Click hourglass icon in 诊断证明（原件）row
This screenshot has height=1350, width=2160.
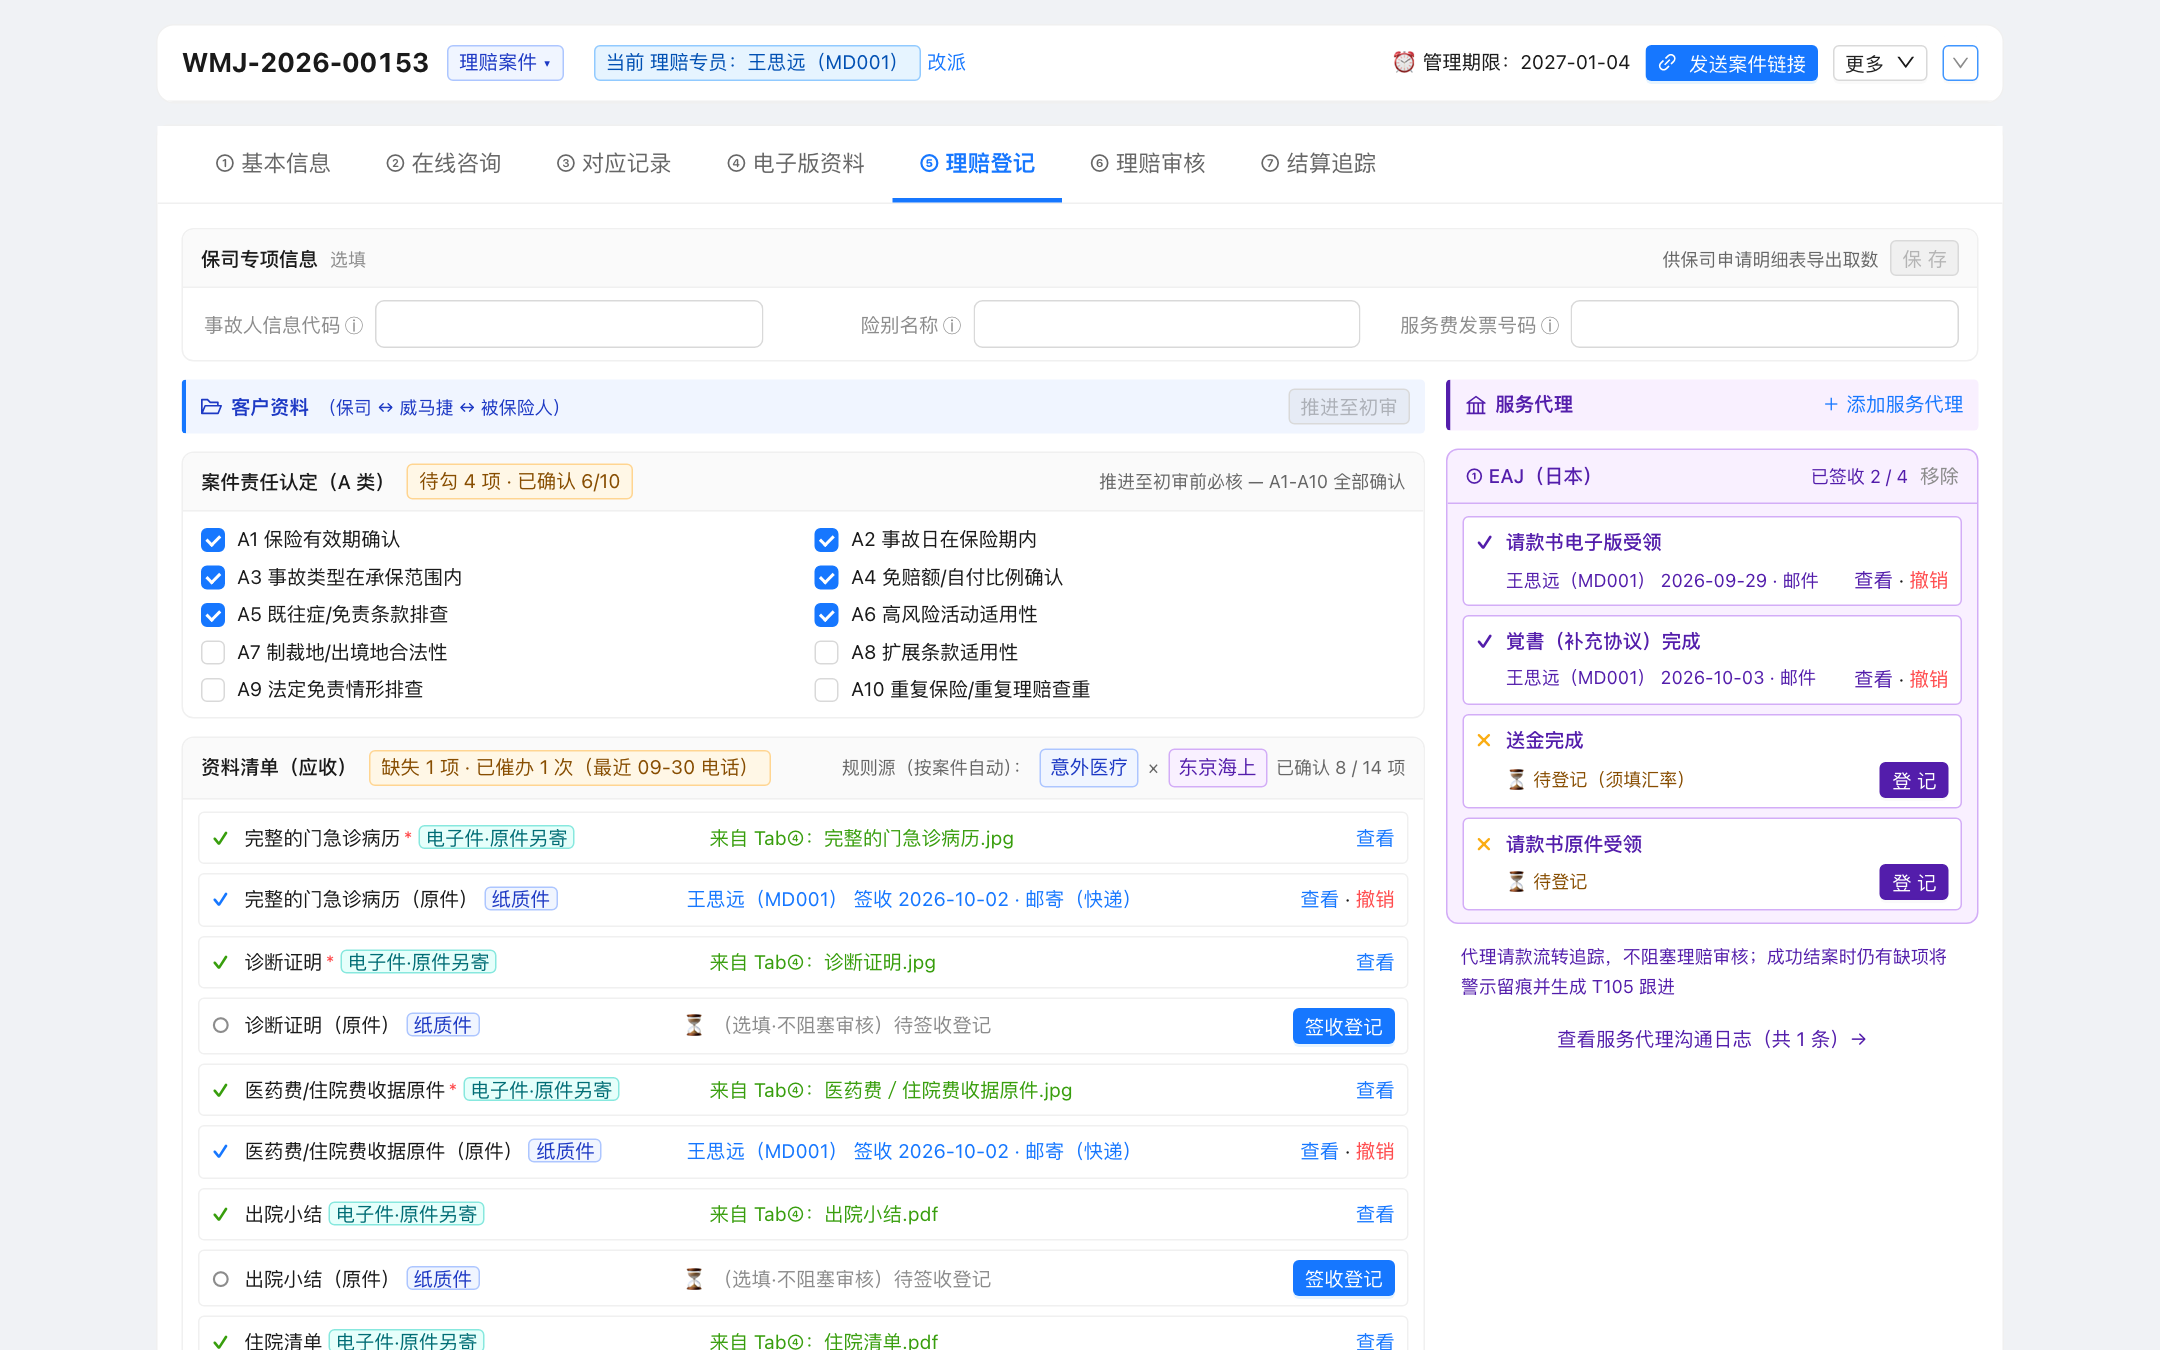(x=694, y=1025)
